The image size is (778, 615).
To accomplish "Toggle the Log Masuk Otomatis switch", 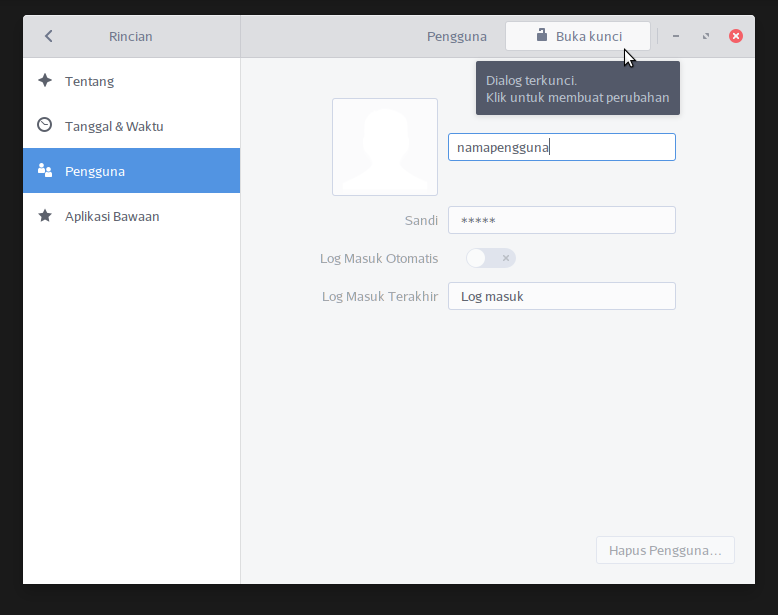I will [x=491, y=258].
